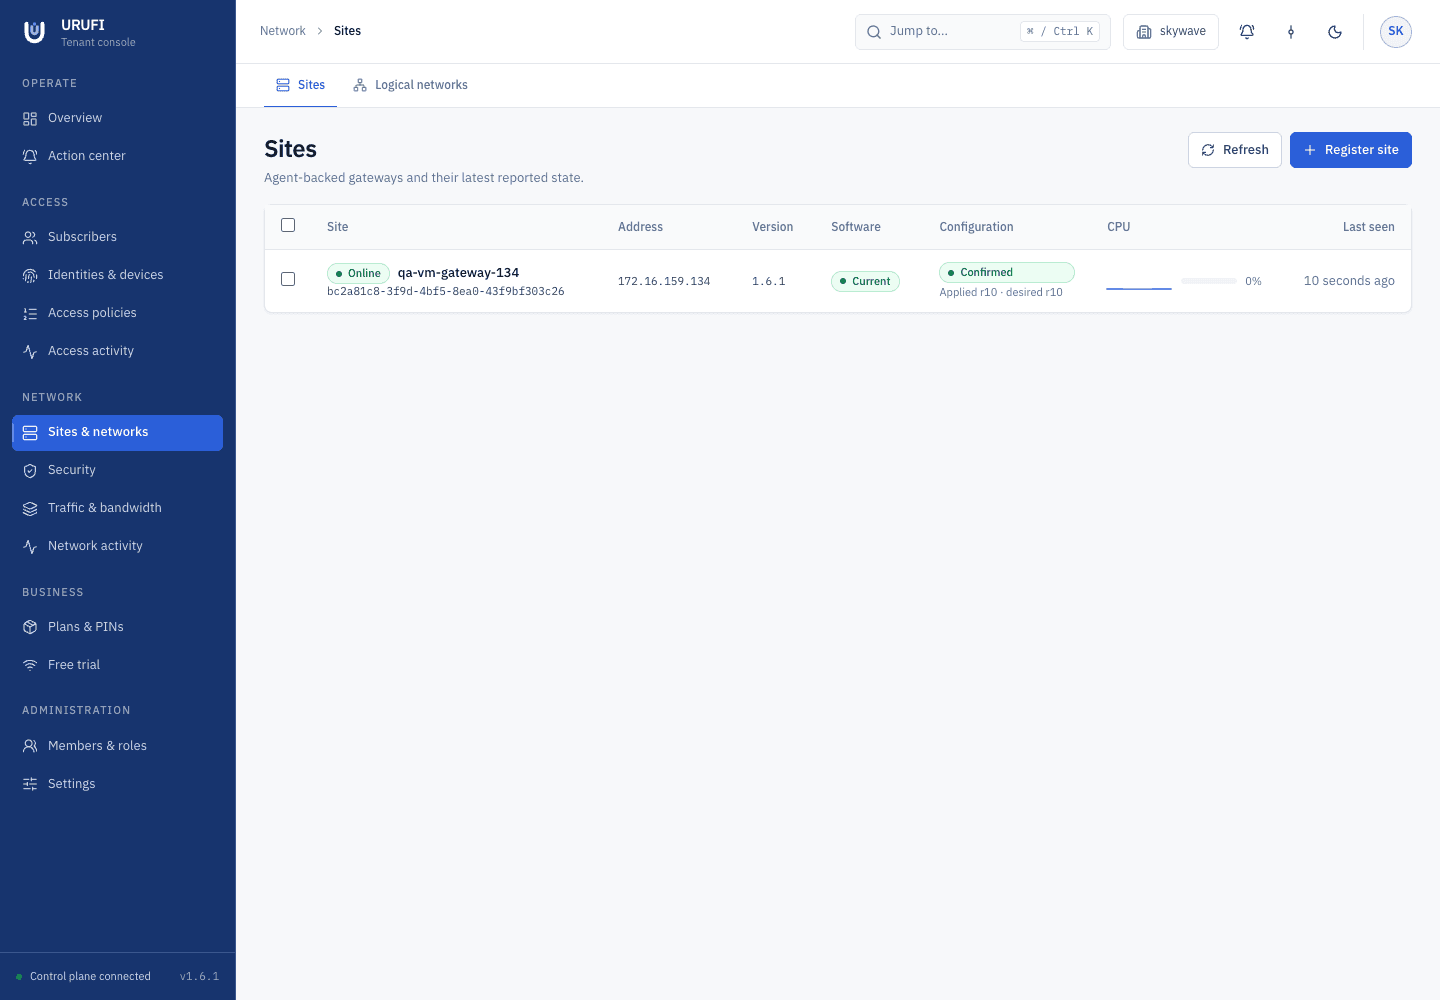Open Network activity page

coord(117,546)
